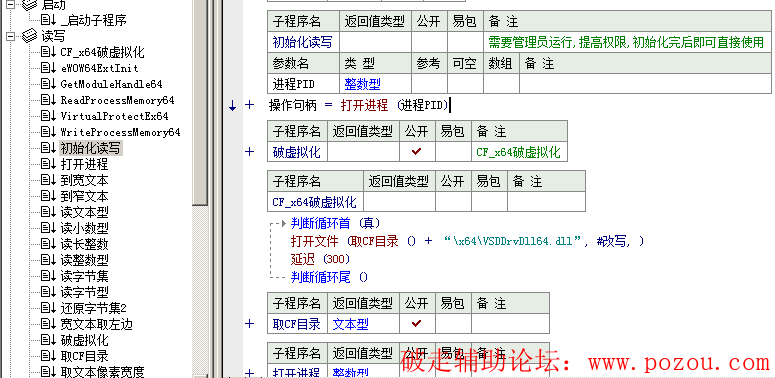This screenshot has width=775, height=378.
Task: Select WriteProcessMemory64 in the tree
Action: [x=120, y=132]
